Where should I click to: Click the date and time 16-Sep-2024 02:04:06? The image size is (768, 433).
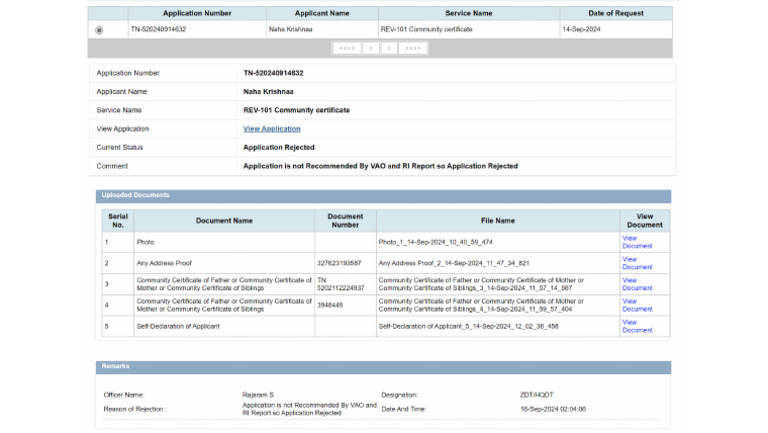(x=553, y=409)
